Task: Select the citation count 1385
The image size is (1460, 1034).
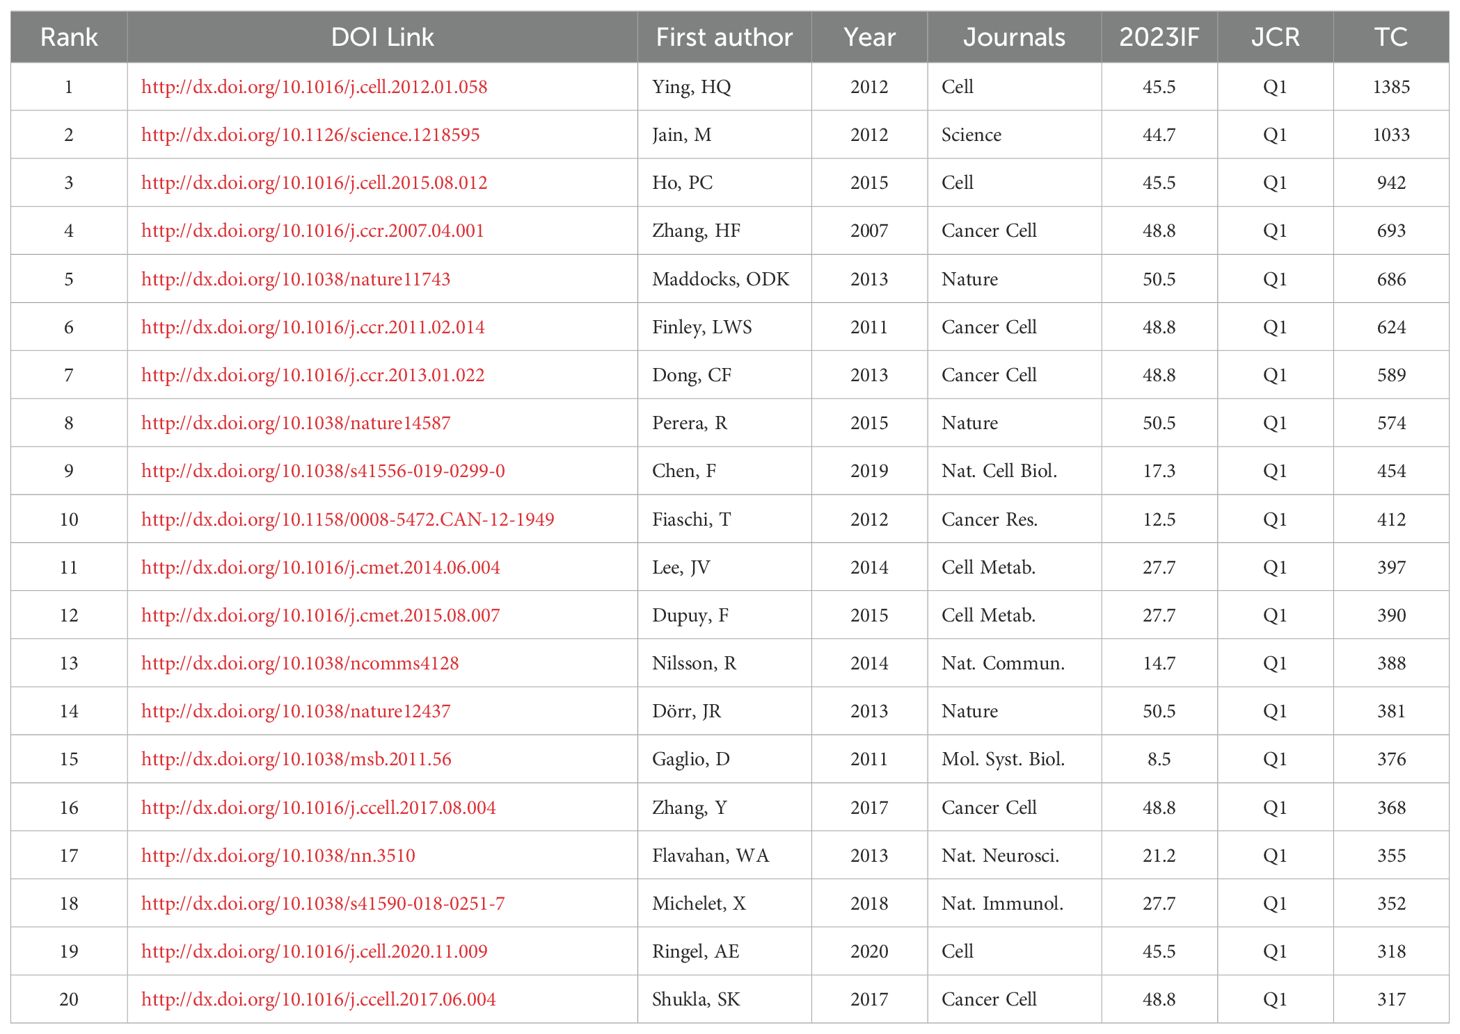Action: 1391,87
